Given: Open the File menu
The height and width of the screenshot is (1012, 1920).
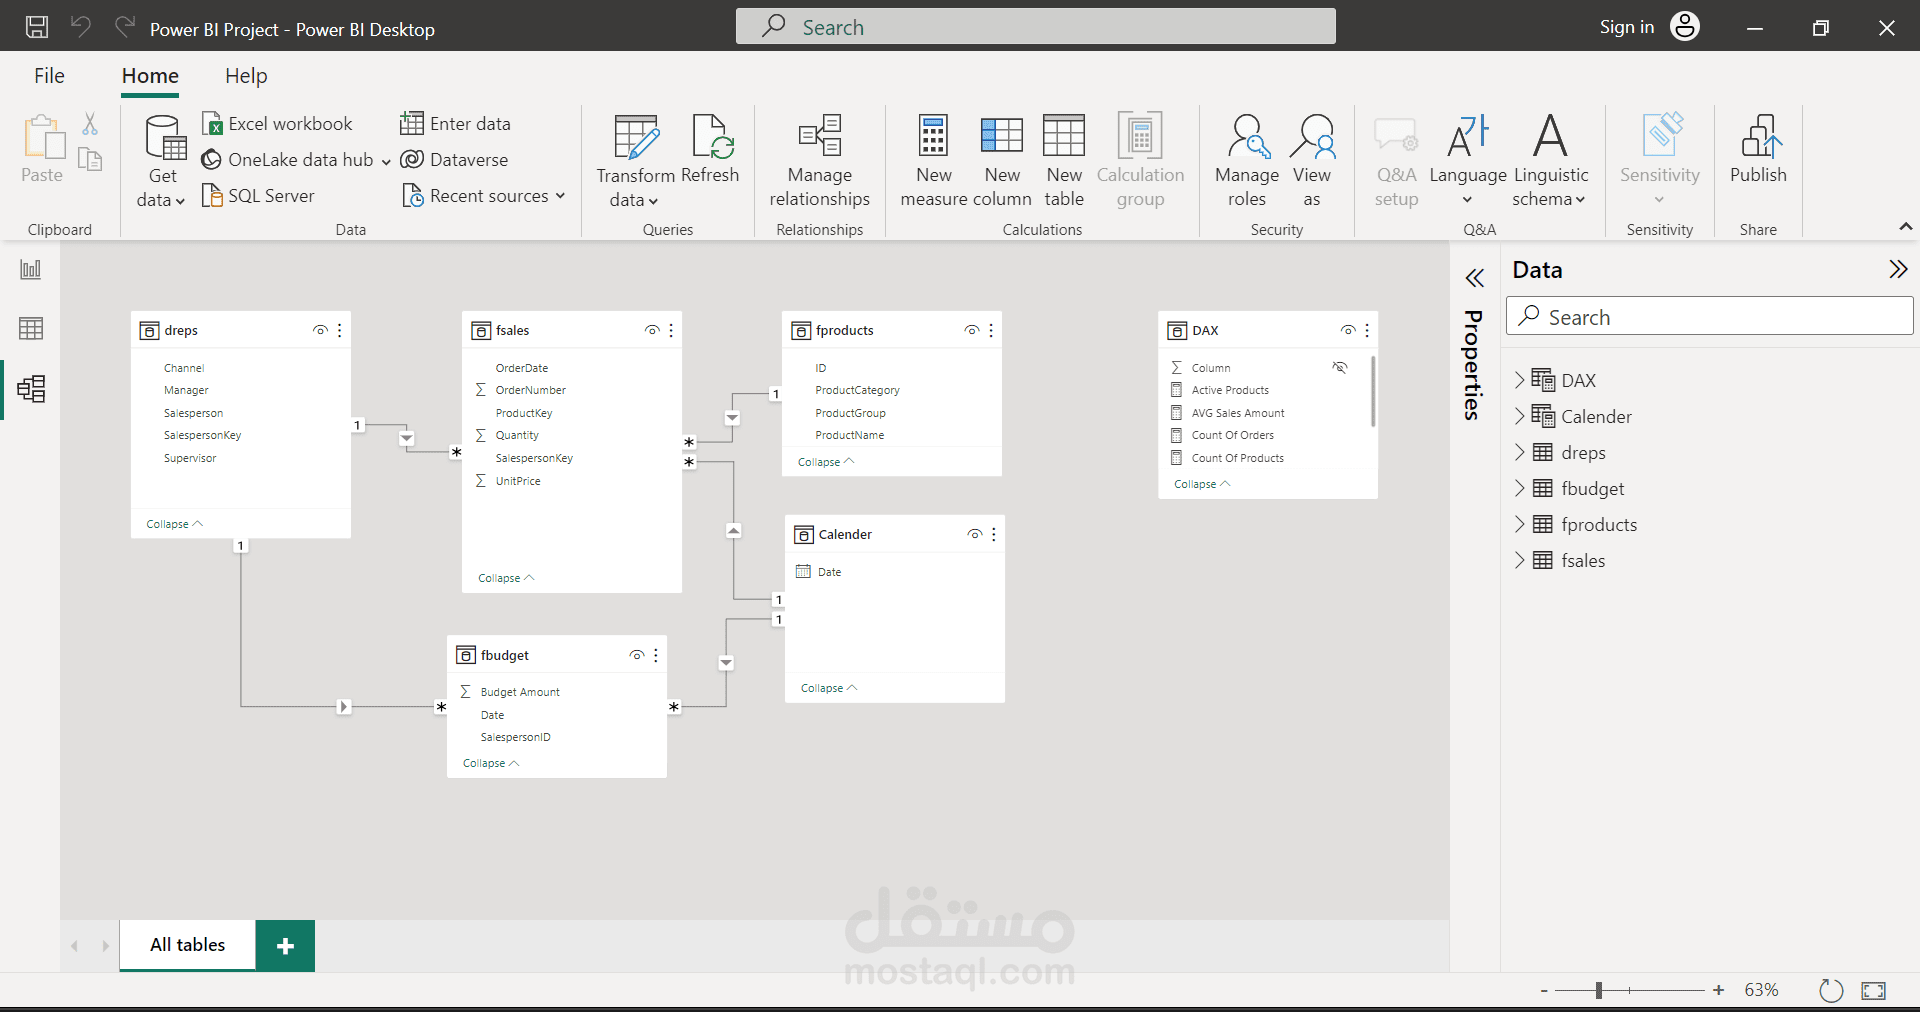Looking at the screenshot, I should click(x=49, y=76).
